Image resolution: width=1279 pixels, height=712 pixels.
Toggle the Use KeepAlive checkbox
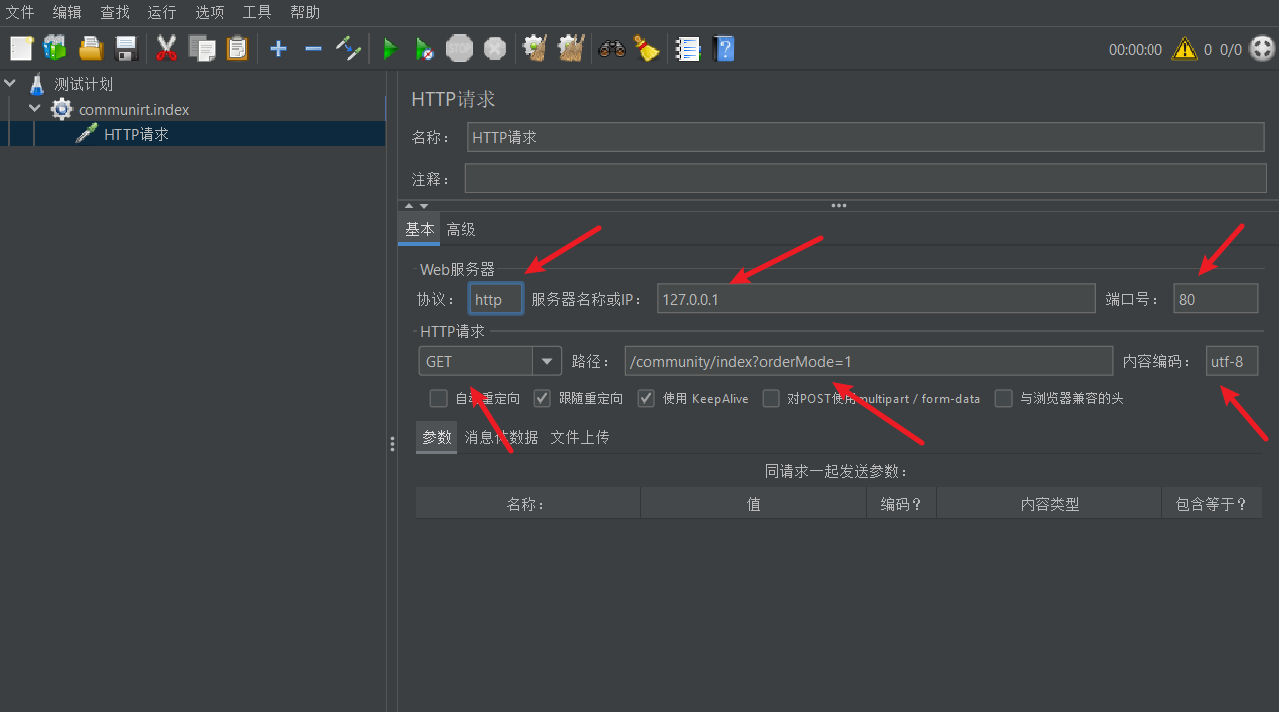click(x=646, y=398)
